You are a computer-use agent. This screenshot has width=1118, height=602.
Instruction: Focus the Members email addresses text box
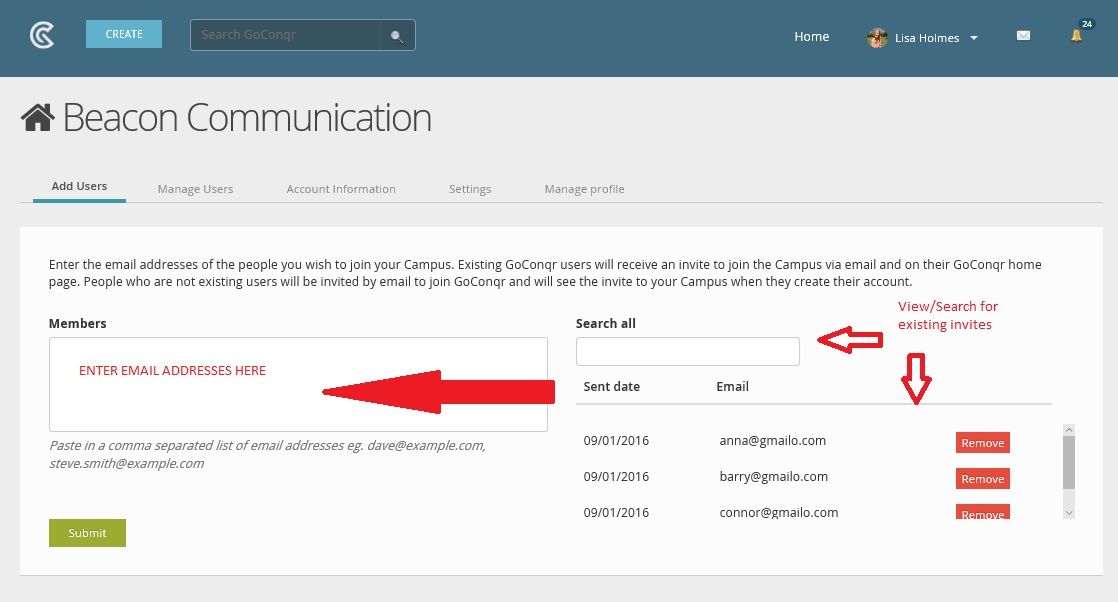(298, 384)
